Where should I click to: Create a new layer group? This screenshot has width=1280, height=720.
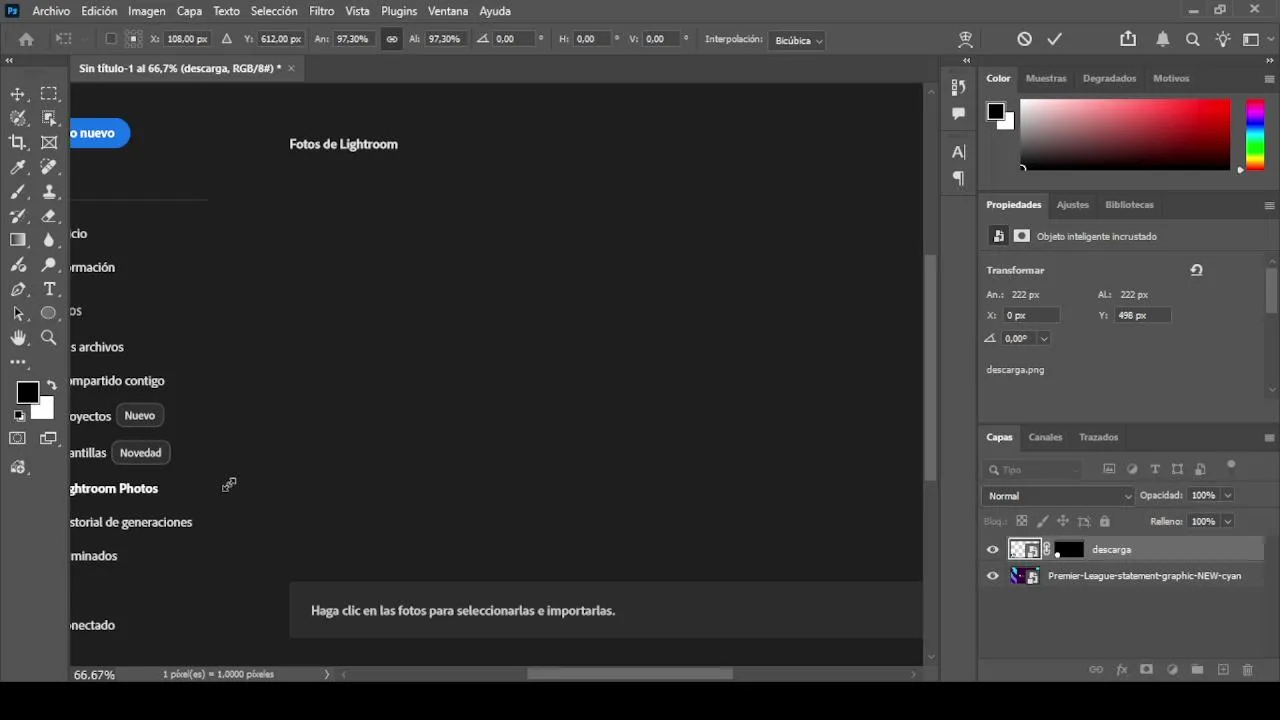pos(1197,670)
